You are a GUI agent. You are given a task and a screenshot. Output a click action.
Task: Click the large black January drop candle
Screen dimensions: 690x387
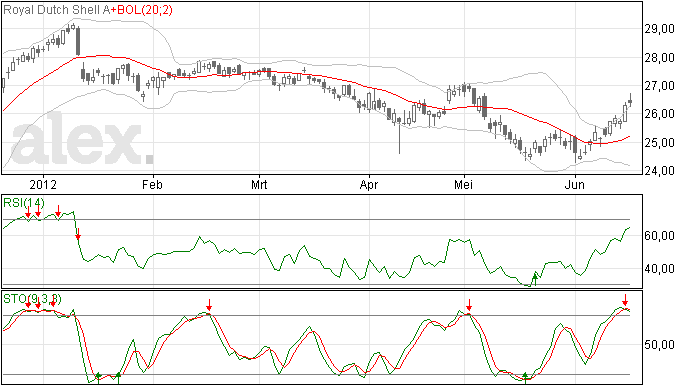[78, 41]
